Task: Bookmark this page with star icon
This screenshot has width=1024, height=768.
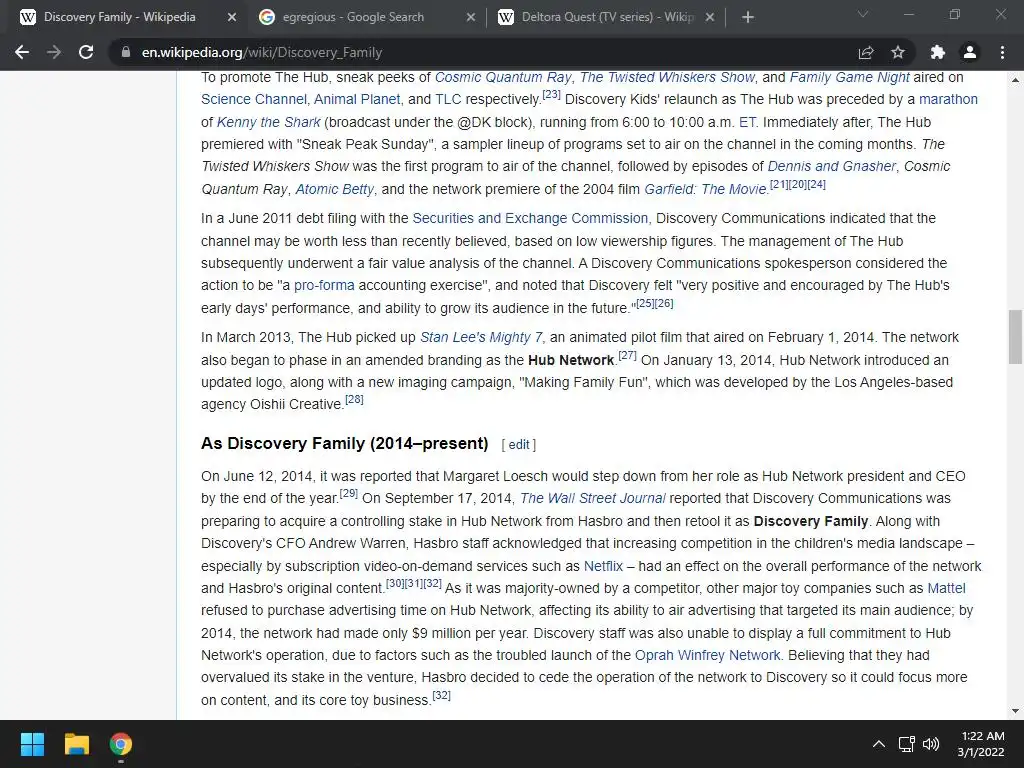Action: (x=898, y=52)
